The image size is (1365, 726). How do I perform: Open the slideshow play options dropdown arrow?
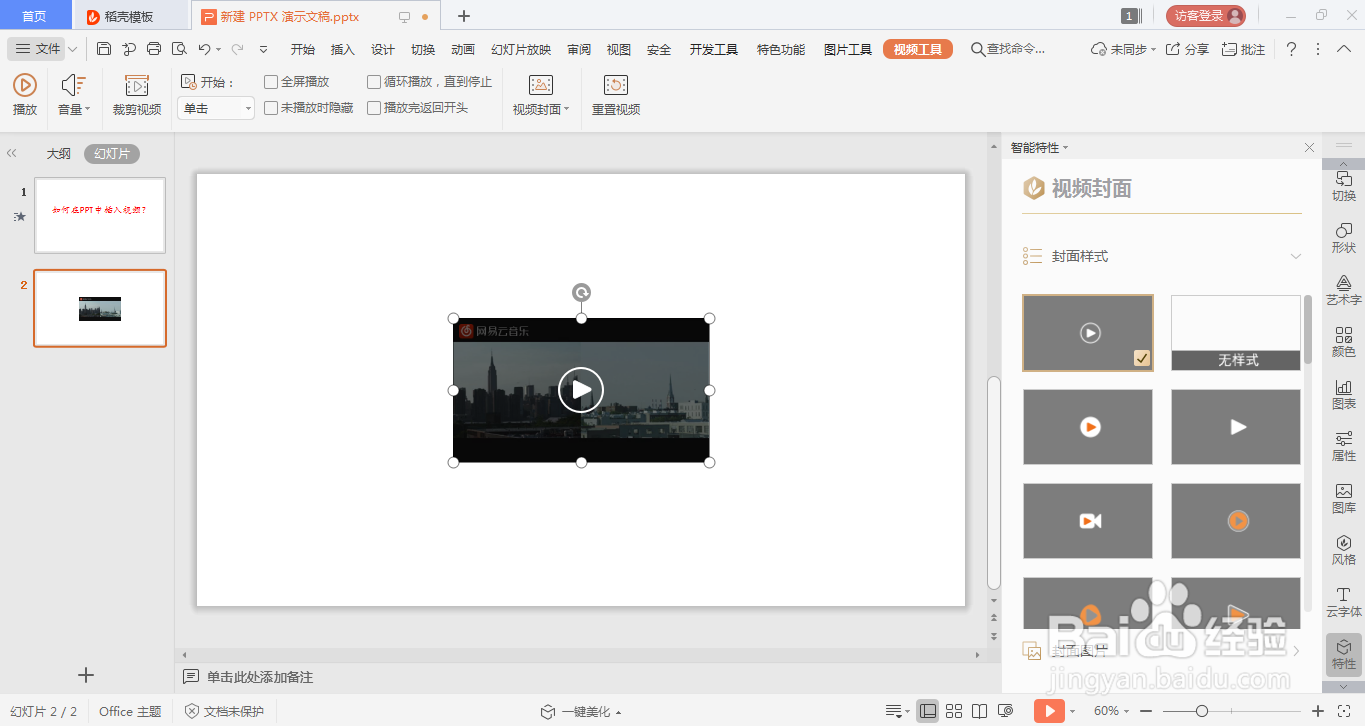(1072, 711)
